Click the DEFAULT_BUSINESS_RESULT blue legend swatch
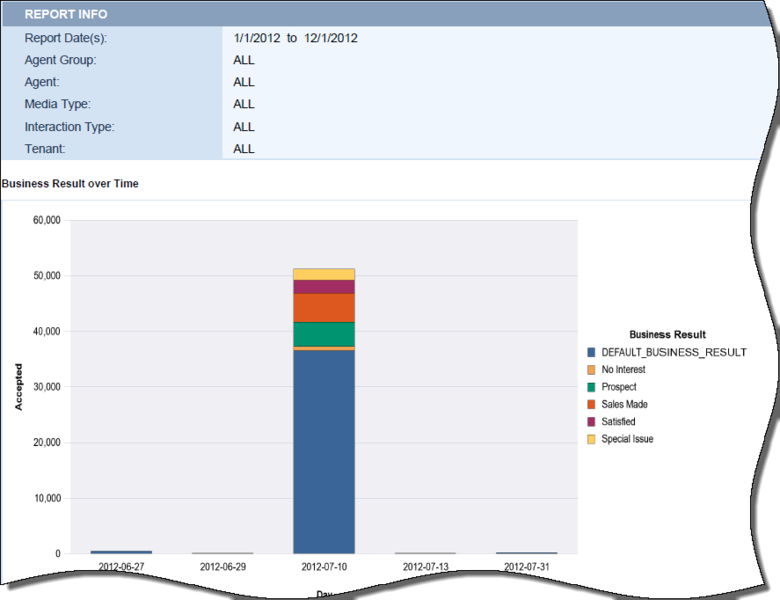Viewport: 780px width, 600px height. [x=592, y=352]
